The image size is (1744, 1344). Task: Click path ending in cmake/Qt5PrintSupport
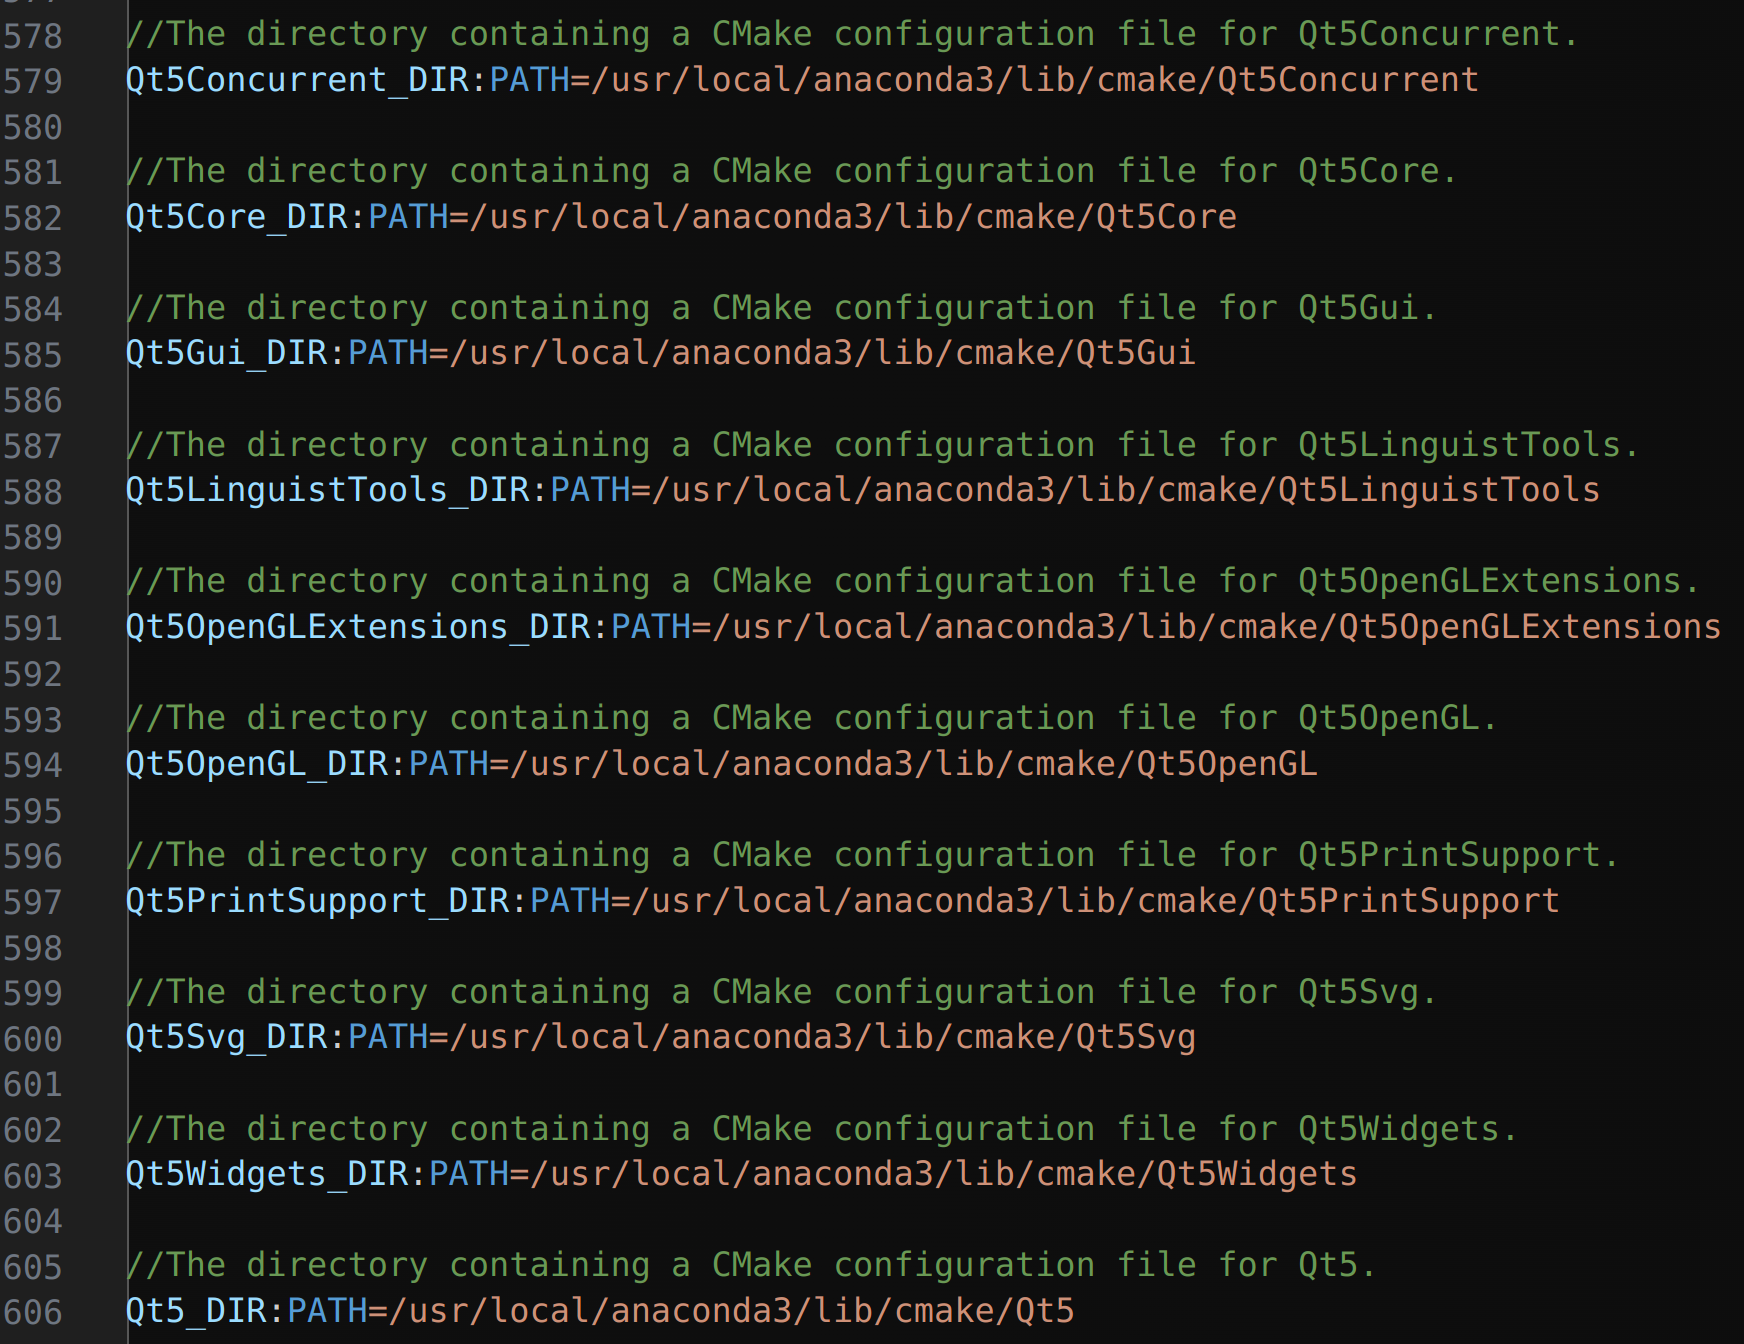[x=1096, y=901]
